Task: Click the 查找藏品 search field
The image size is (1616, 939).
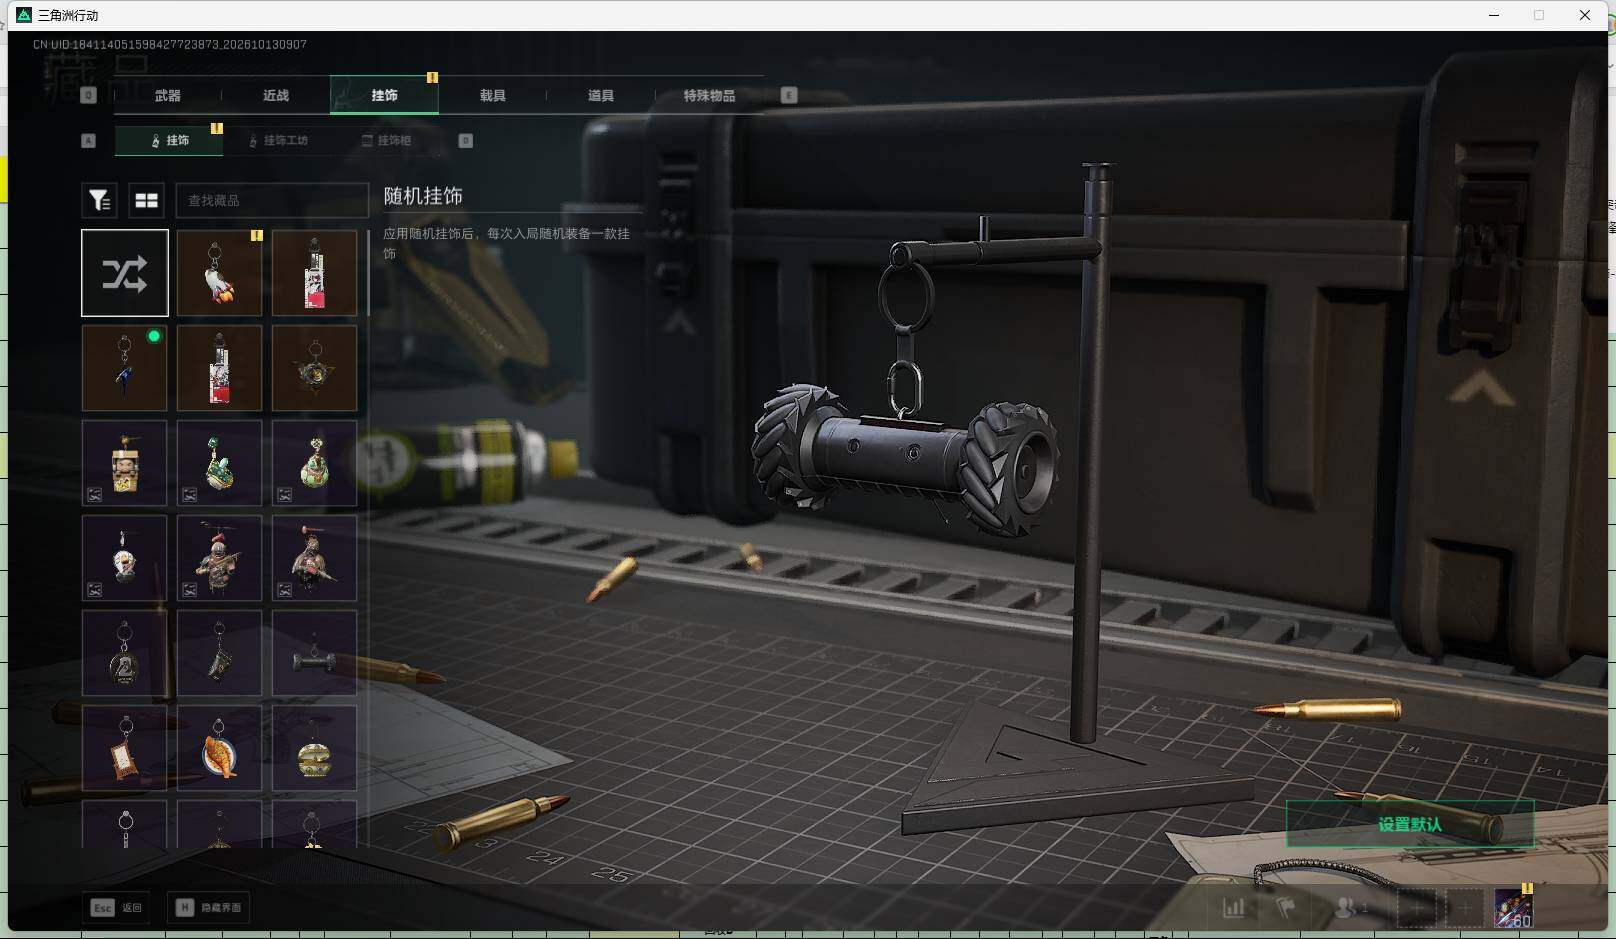Action: (272, 200)
